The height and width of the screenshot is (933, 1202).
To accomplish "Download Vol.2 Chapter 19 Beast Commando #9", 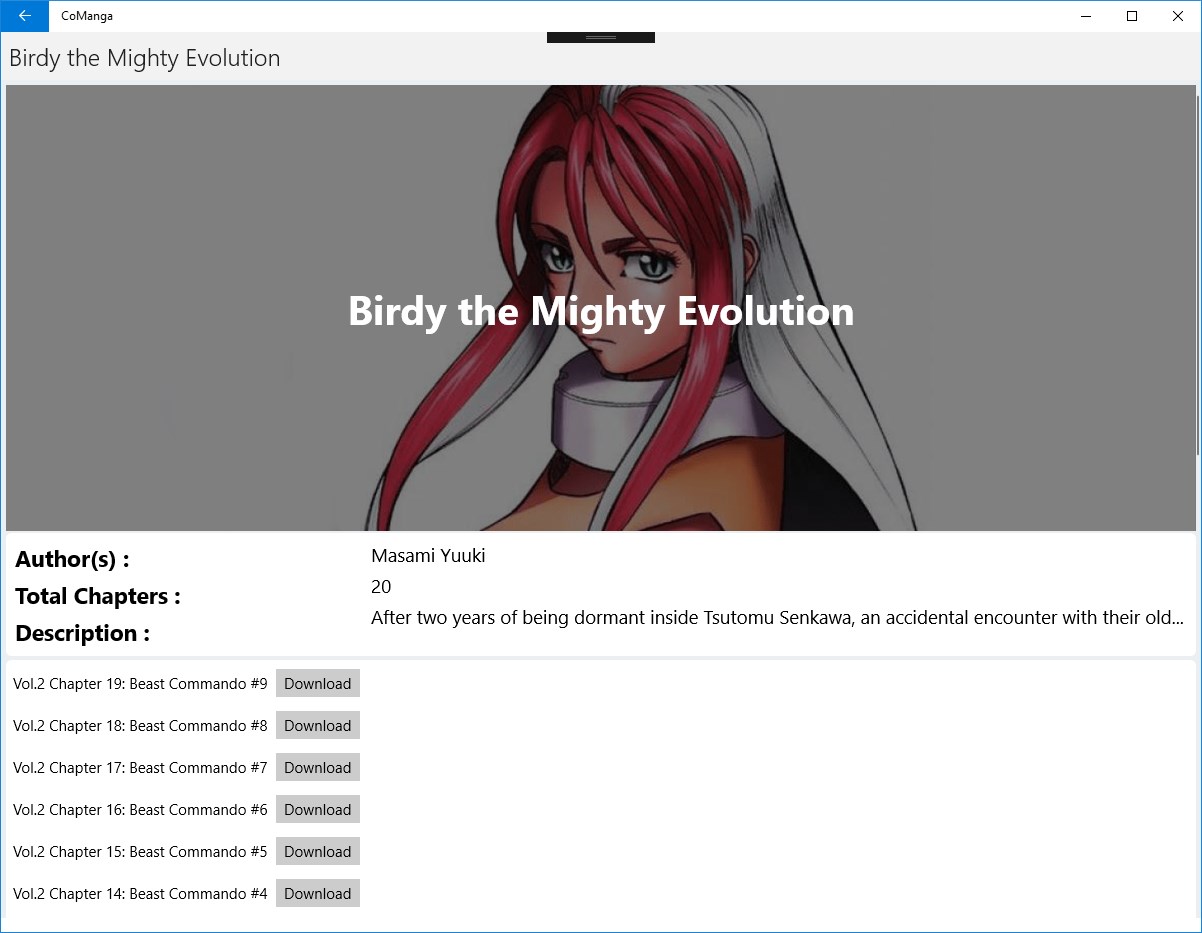I will (x=318, y=684).
